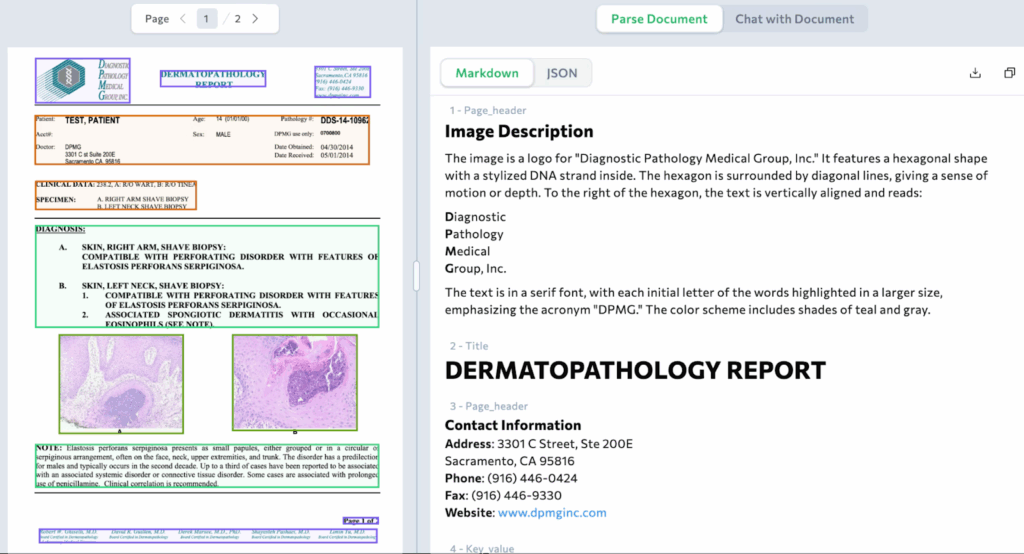
Task: Go to the previous page arrow
Action: [x=183, y=19]
